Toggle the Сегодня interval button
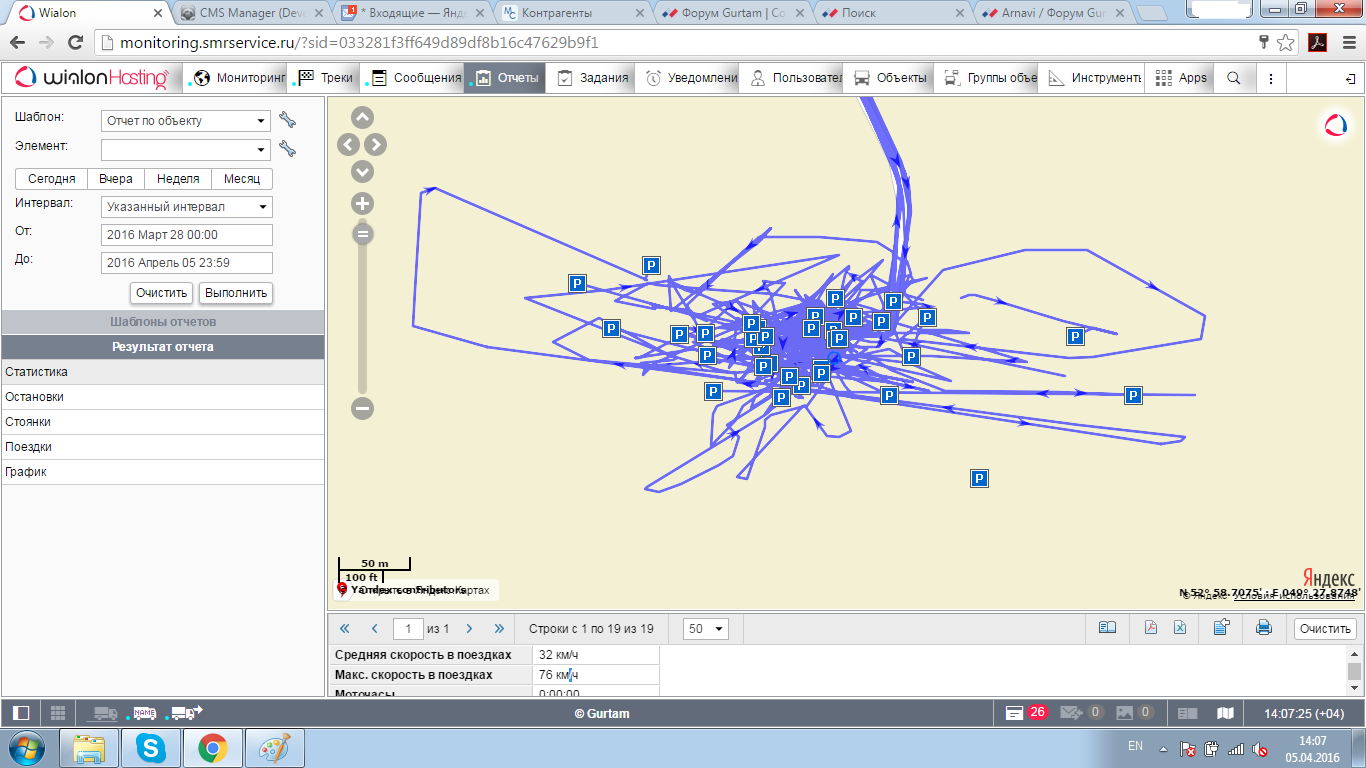Image resolution: width=1366 pixels, height=768 pixels. pos(51,179)
